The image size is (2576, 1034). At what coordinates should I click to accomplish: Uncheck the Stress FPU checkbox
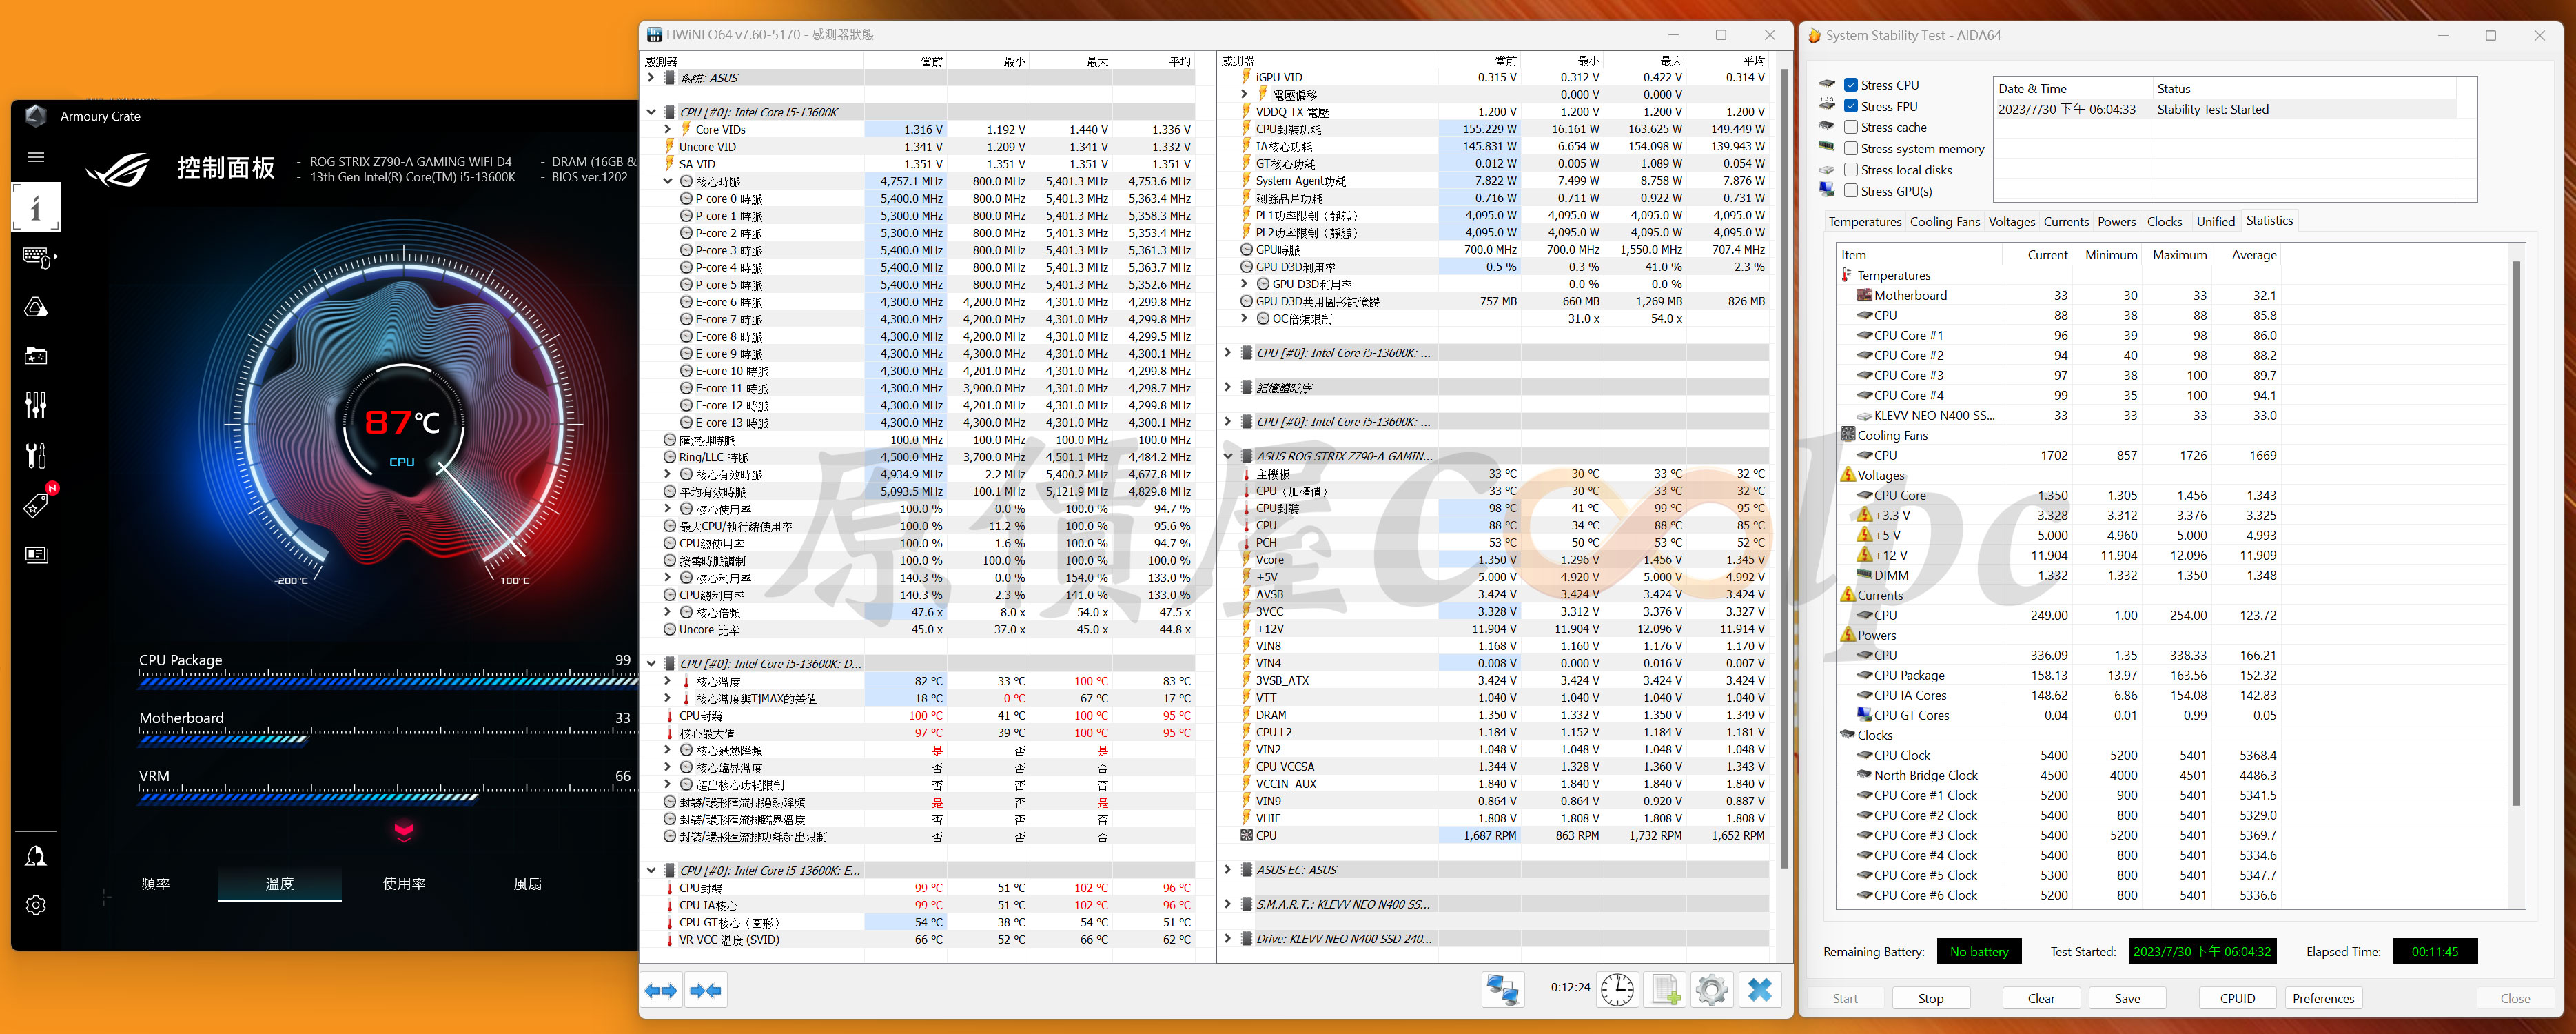1851,106
